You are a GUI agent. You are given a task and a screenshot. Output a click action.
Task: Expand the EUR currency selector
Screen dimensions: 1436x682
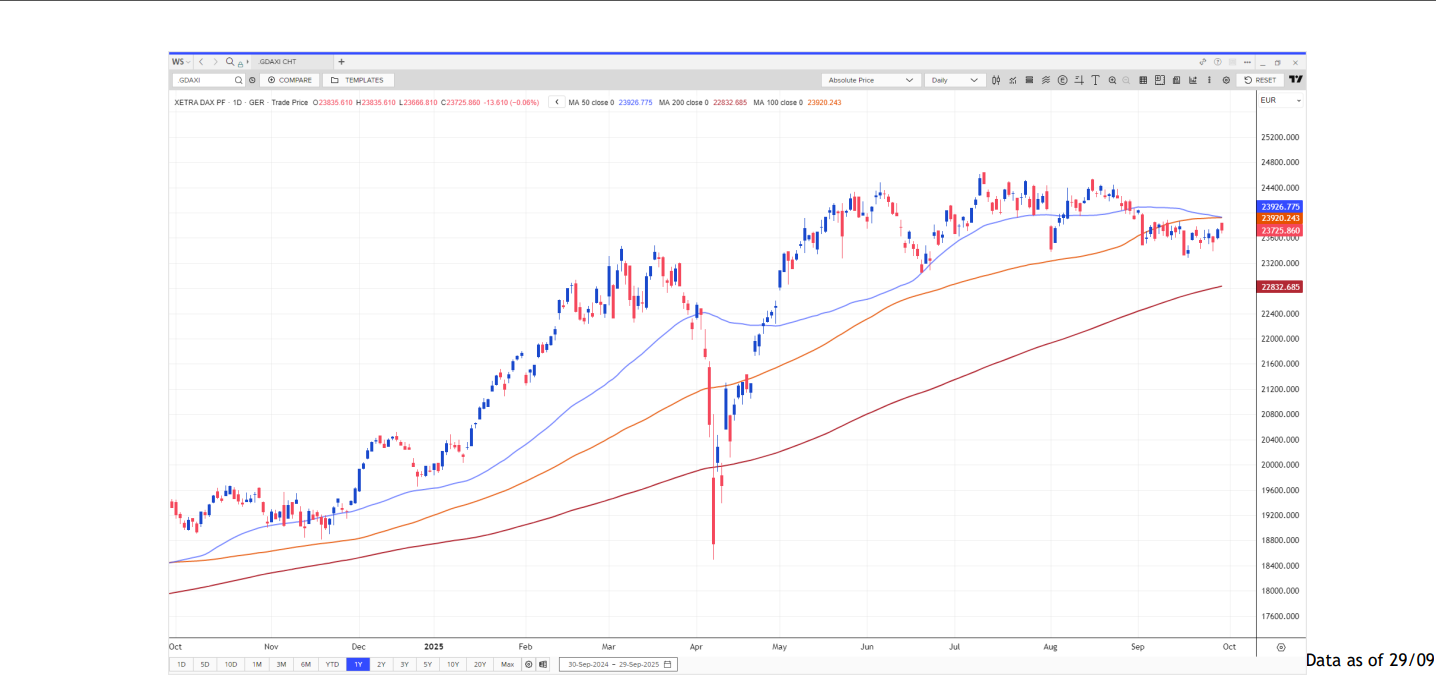(x=1280, y=100)
